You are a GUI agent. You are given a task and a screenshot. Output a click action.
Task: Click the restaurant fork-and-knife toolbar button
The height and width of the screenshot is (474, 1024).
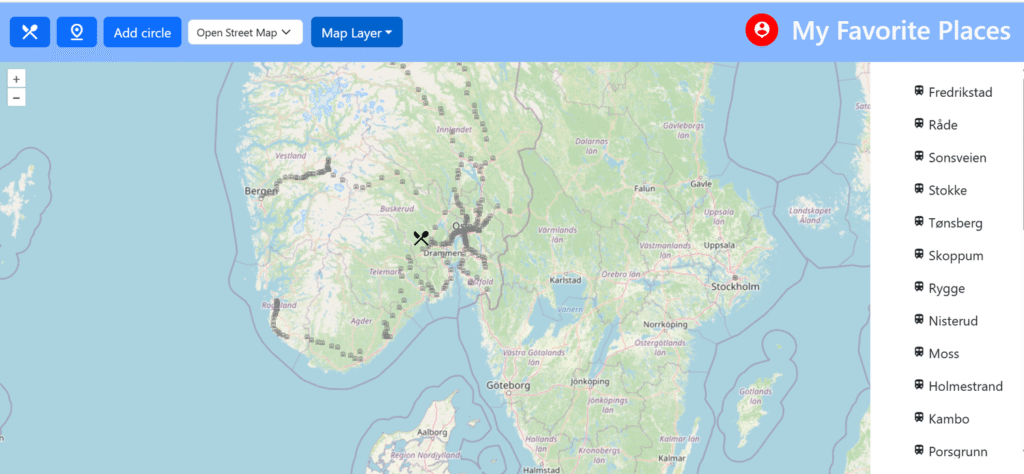point(30,32)
